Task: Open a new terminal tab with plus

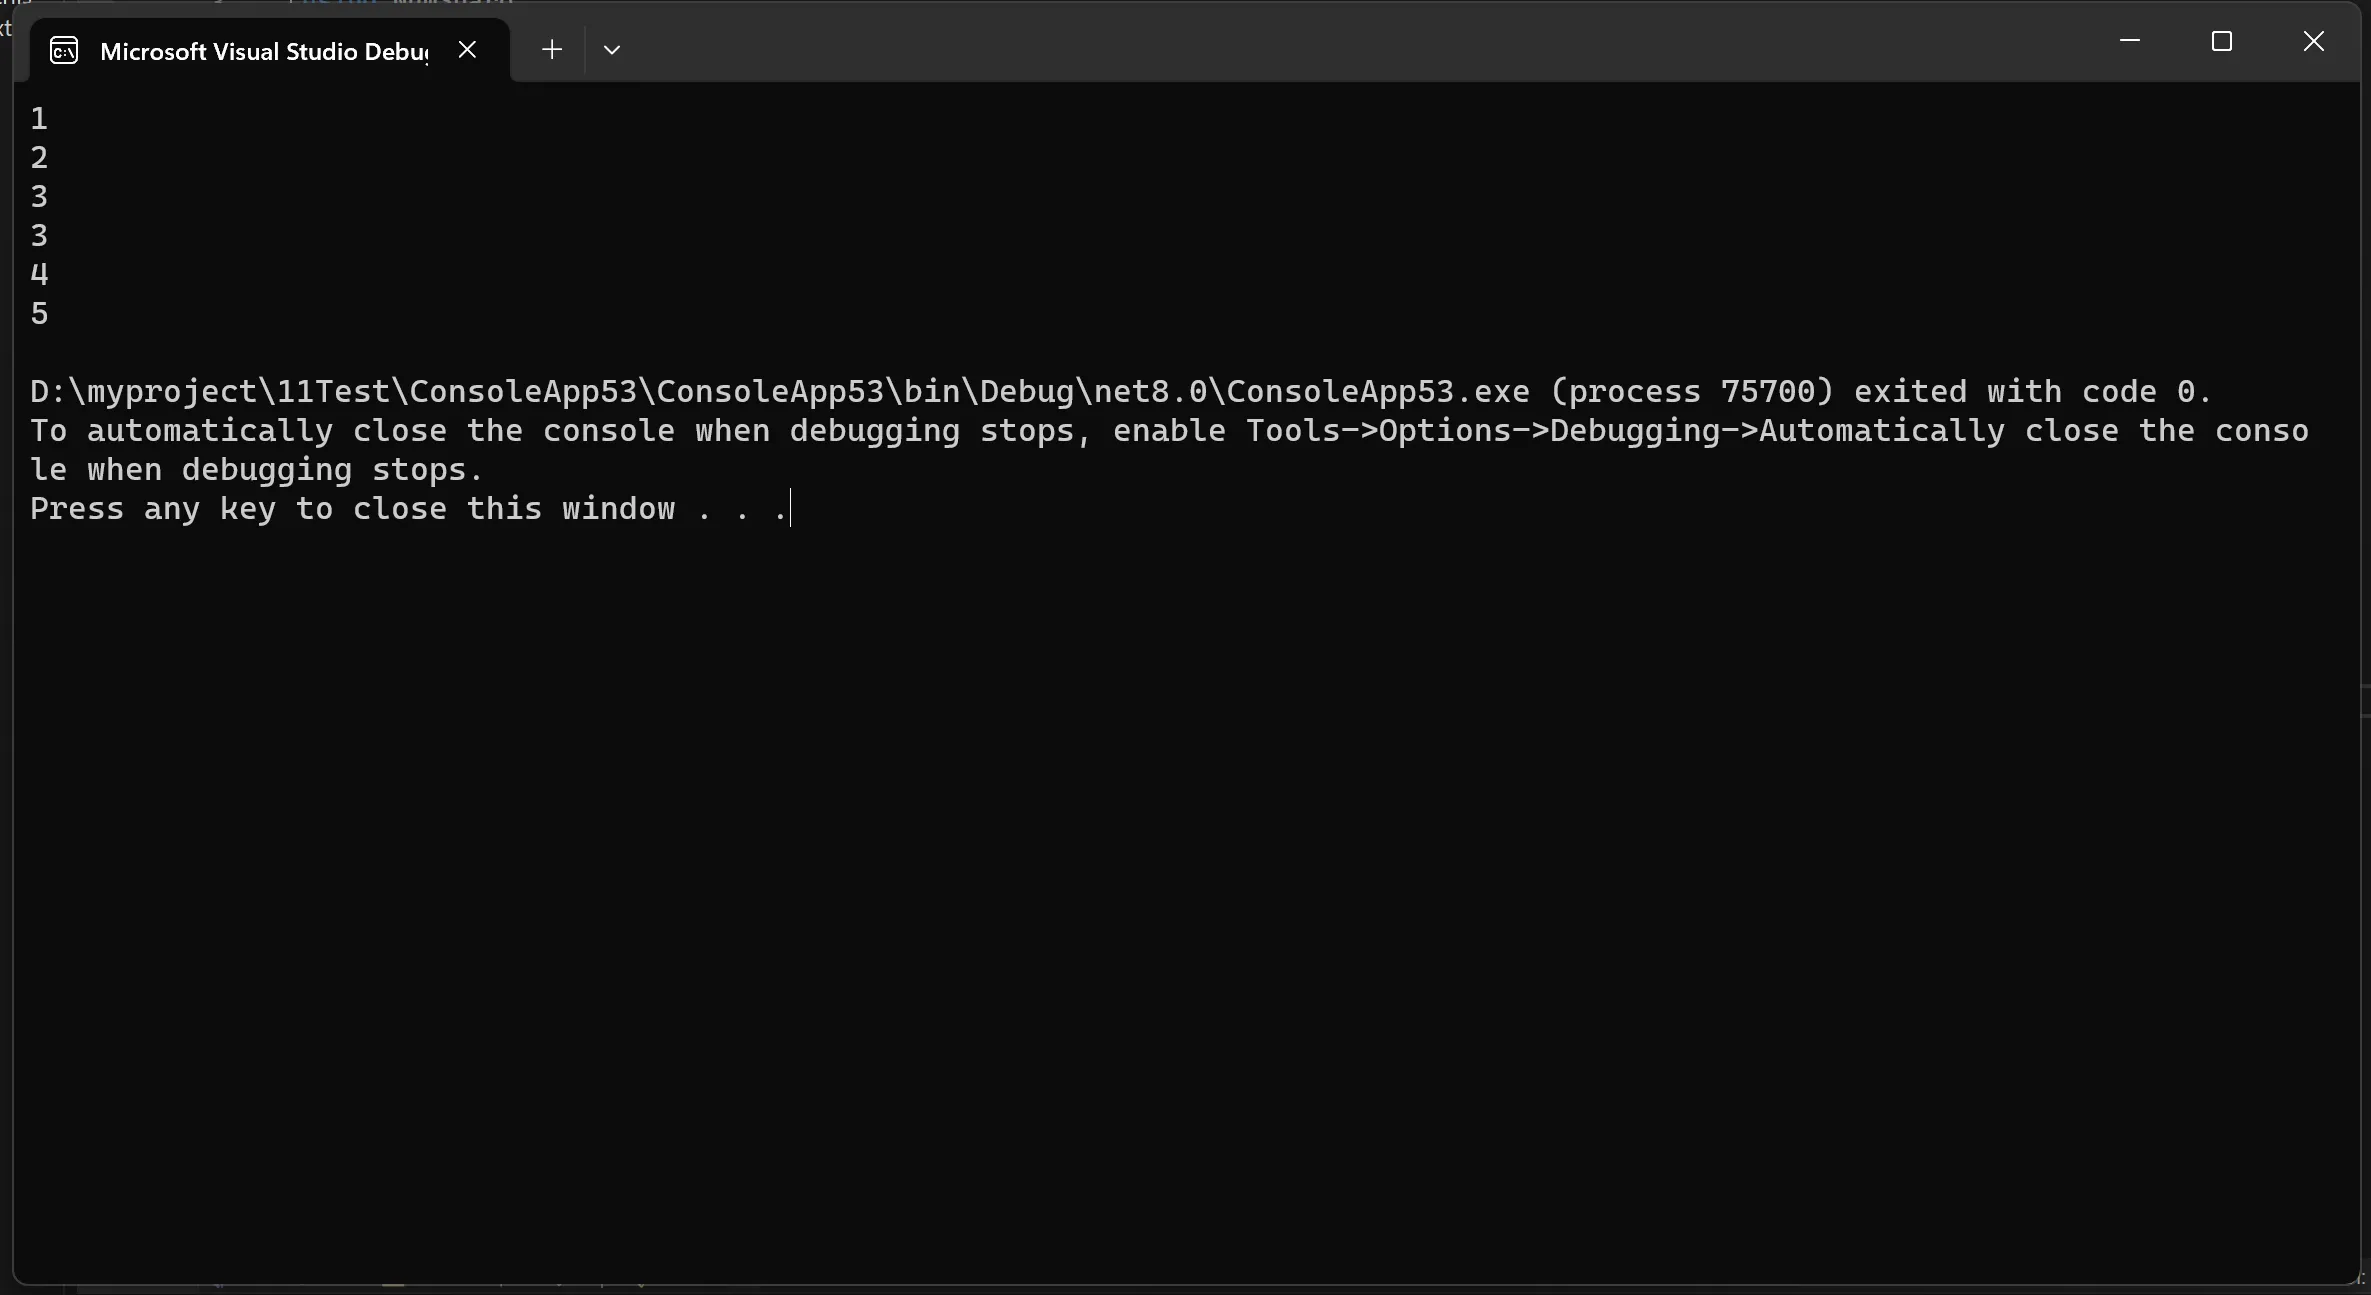Action: pyautogui.click(x=551, y=49)
